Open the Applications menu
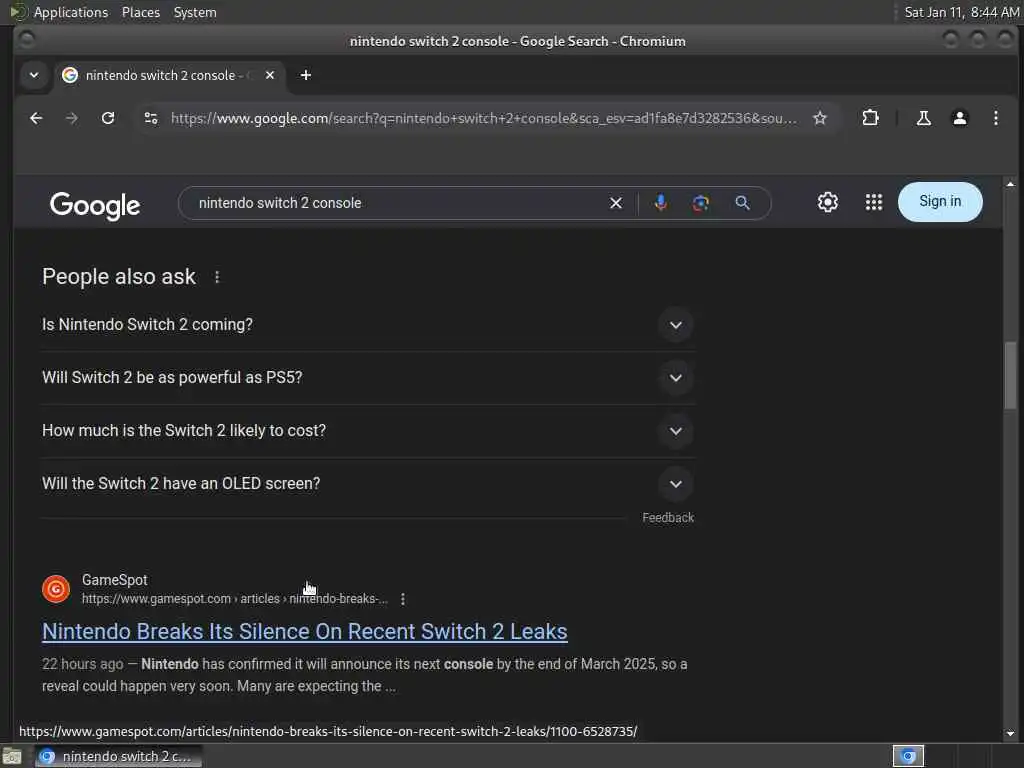 click(x=71, y=12)
